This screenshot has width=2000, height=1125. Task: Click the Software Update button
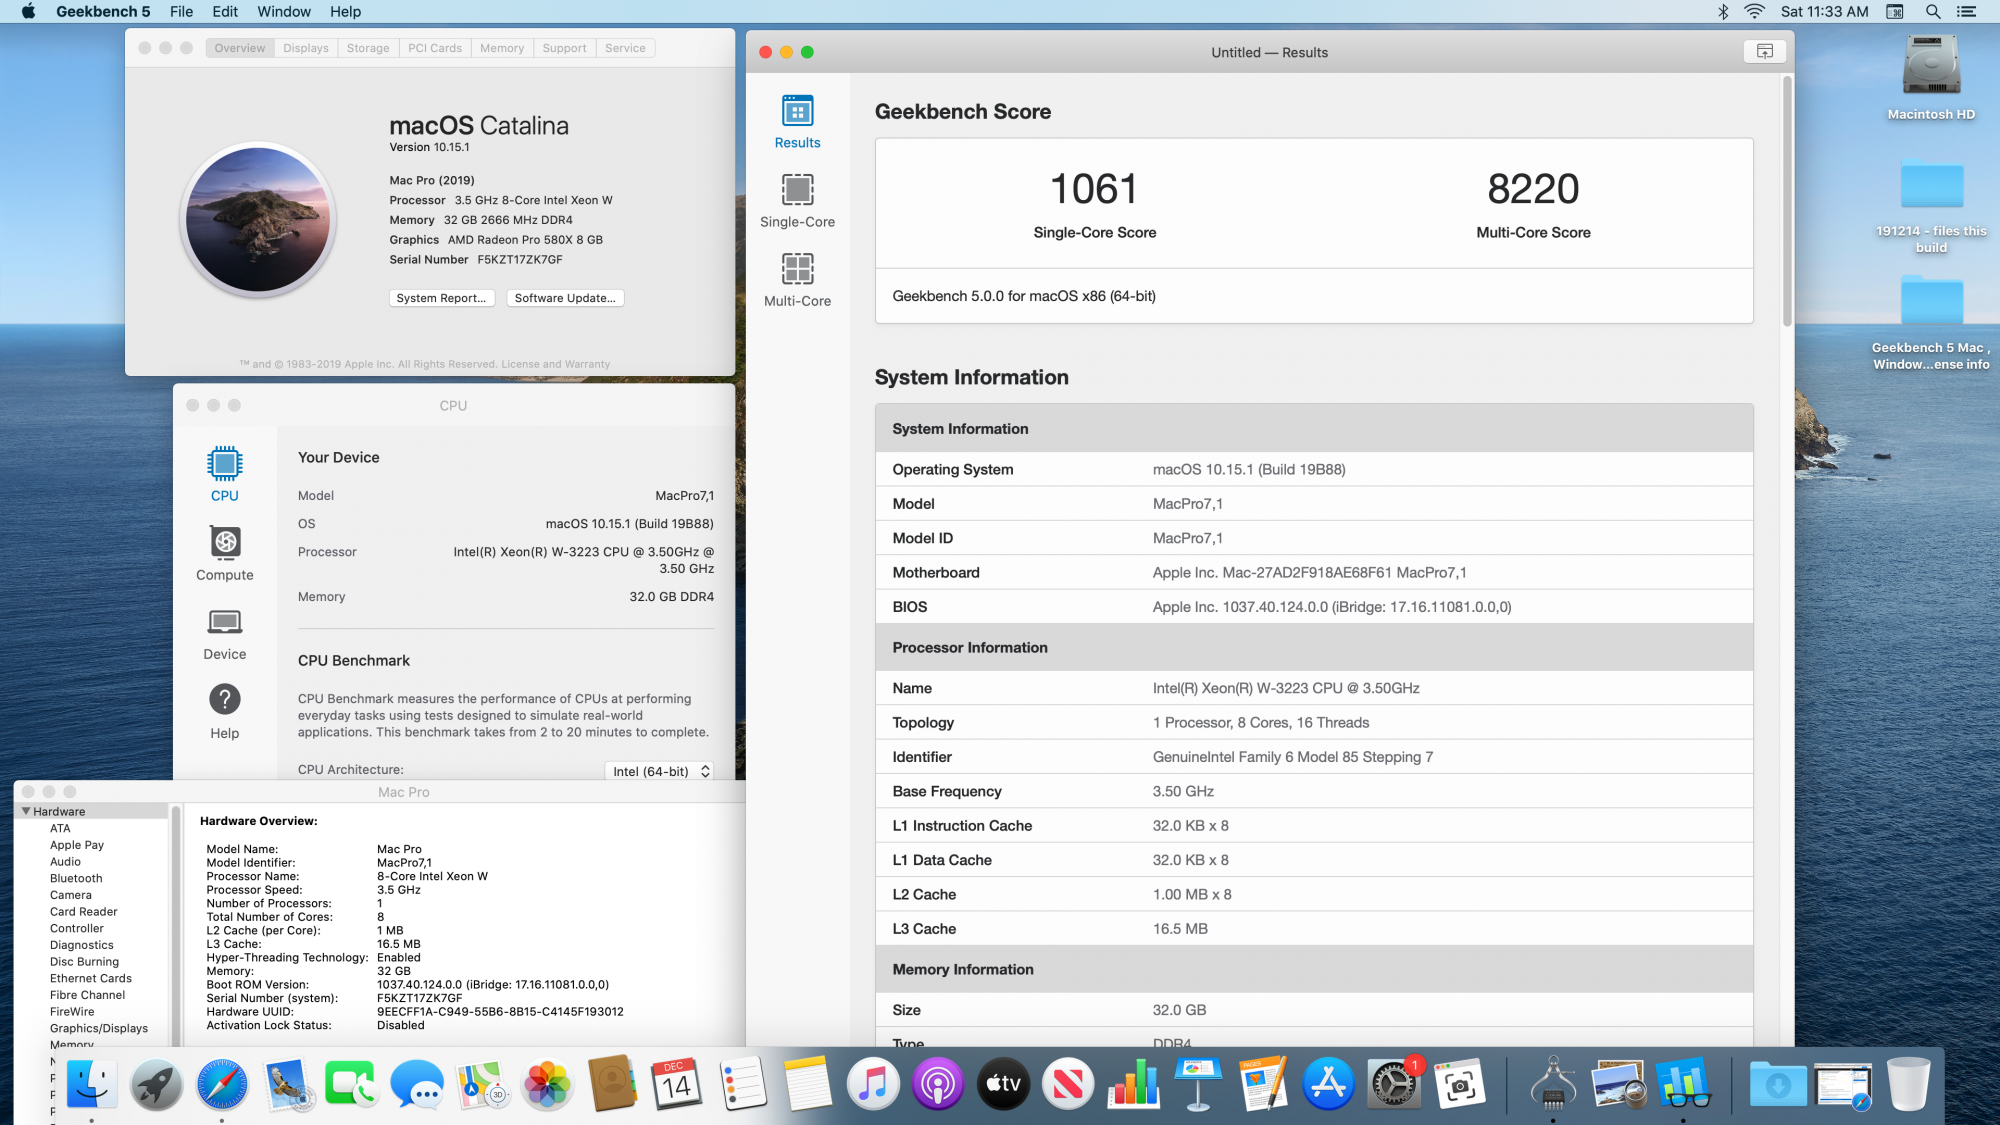tap(565, 298)
